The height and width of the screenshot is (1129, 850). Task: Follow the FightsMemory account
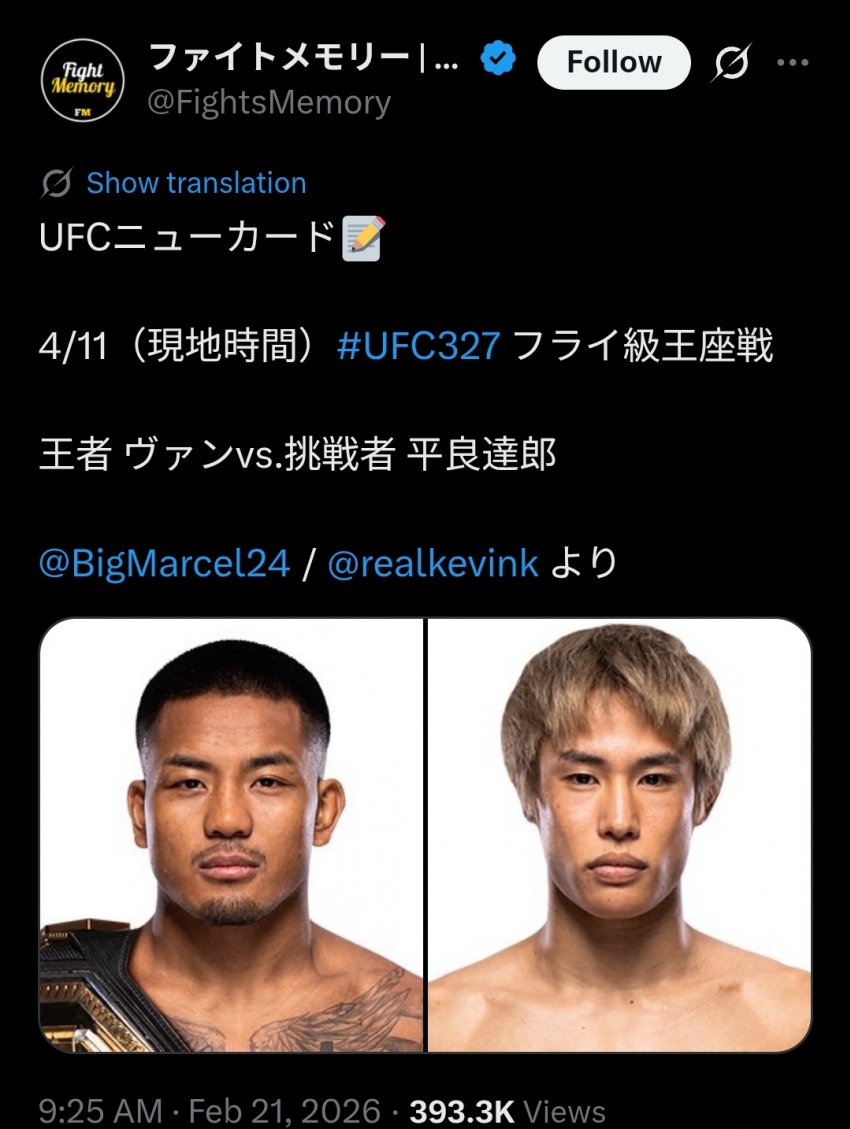pos(614,63)
